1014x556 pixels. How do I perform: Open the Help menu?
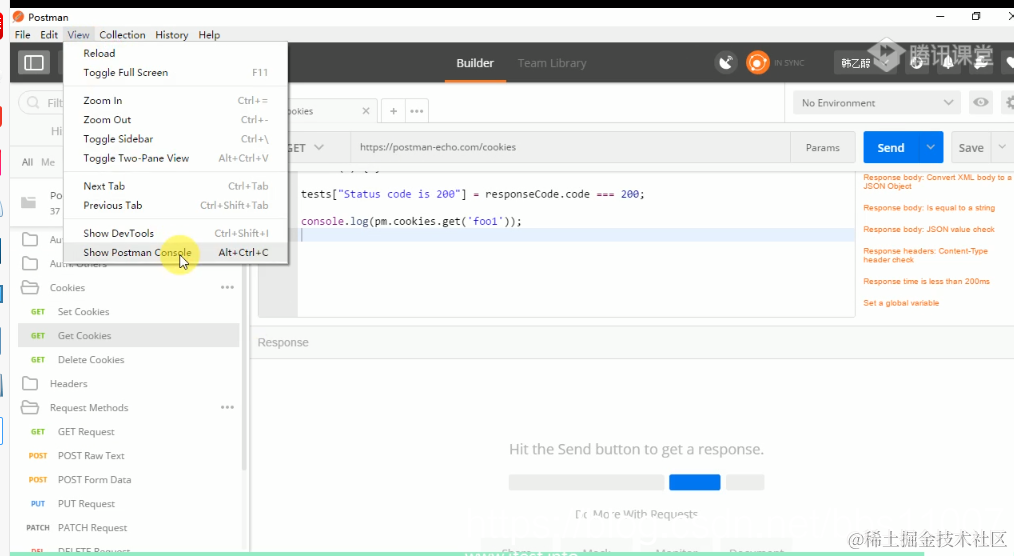209,35
